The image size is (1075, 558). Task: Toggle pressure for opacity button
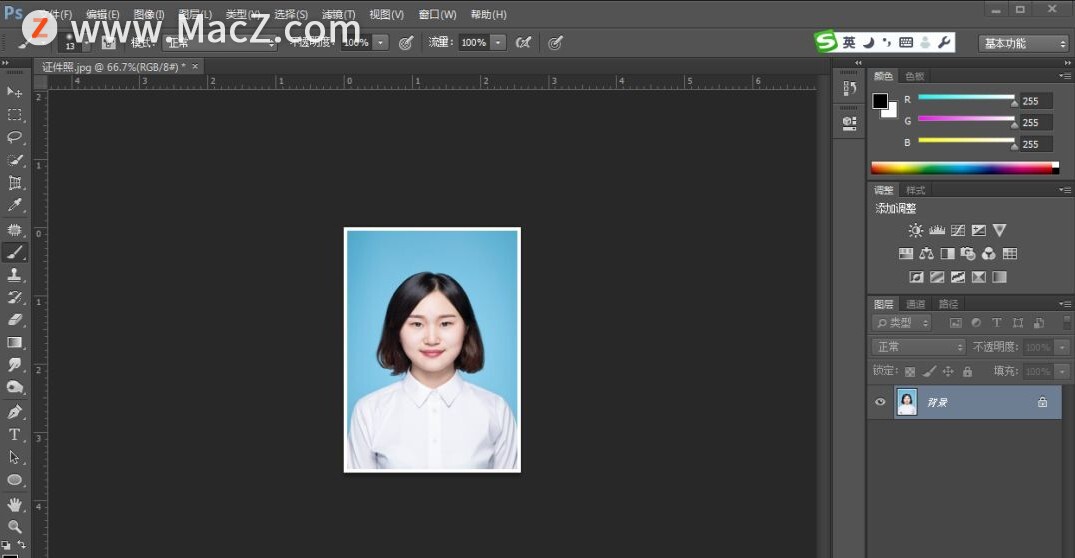406,43
